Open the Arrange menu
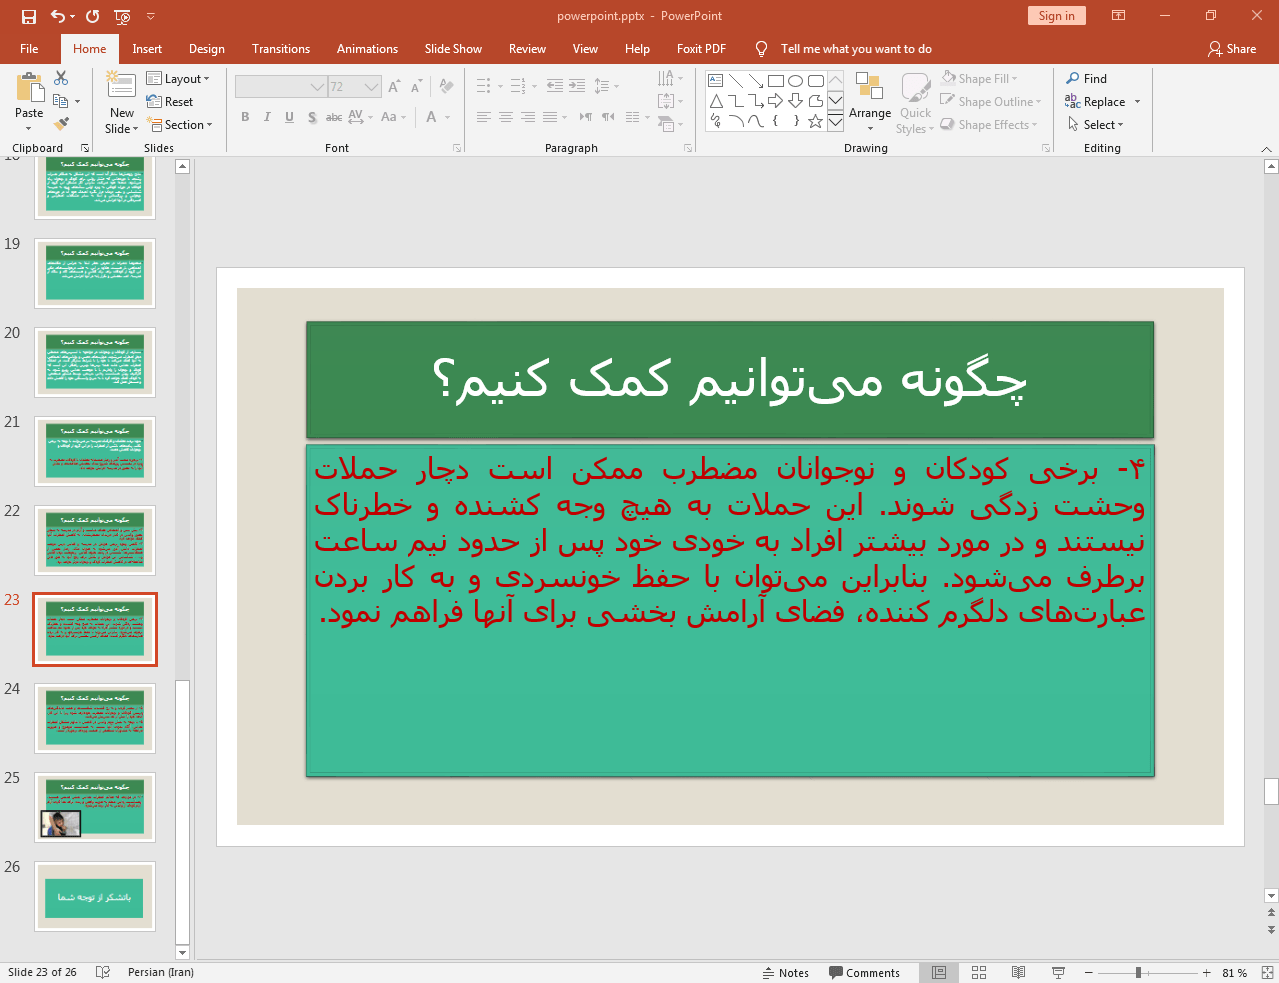1279x983 pixels. (870, 101)
